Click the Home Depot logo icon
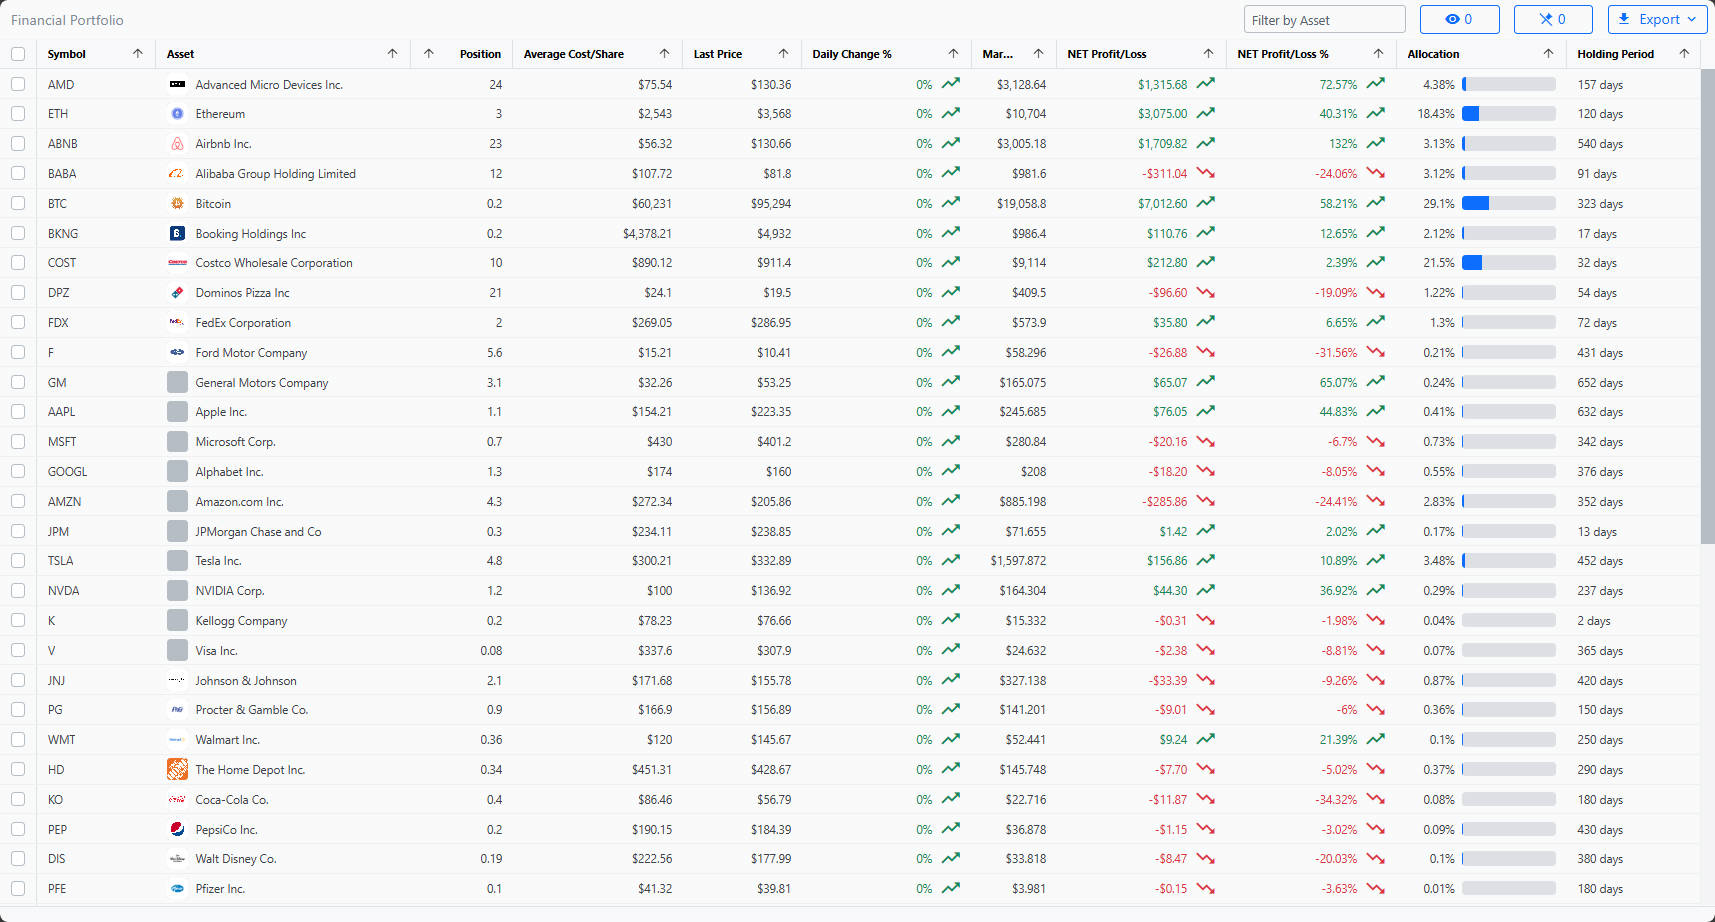 pyautogui.click(x=176, y=769)
